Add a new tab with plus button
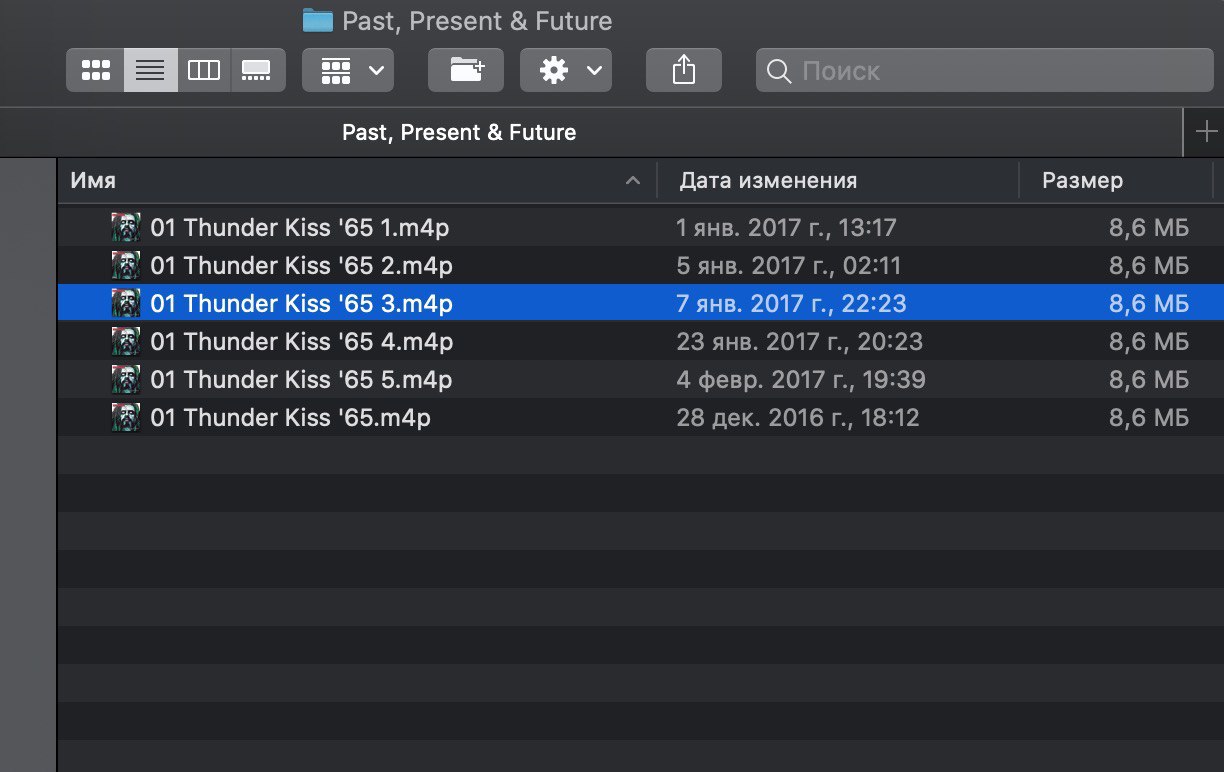 [1204, 132]
